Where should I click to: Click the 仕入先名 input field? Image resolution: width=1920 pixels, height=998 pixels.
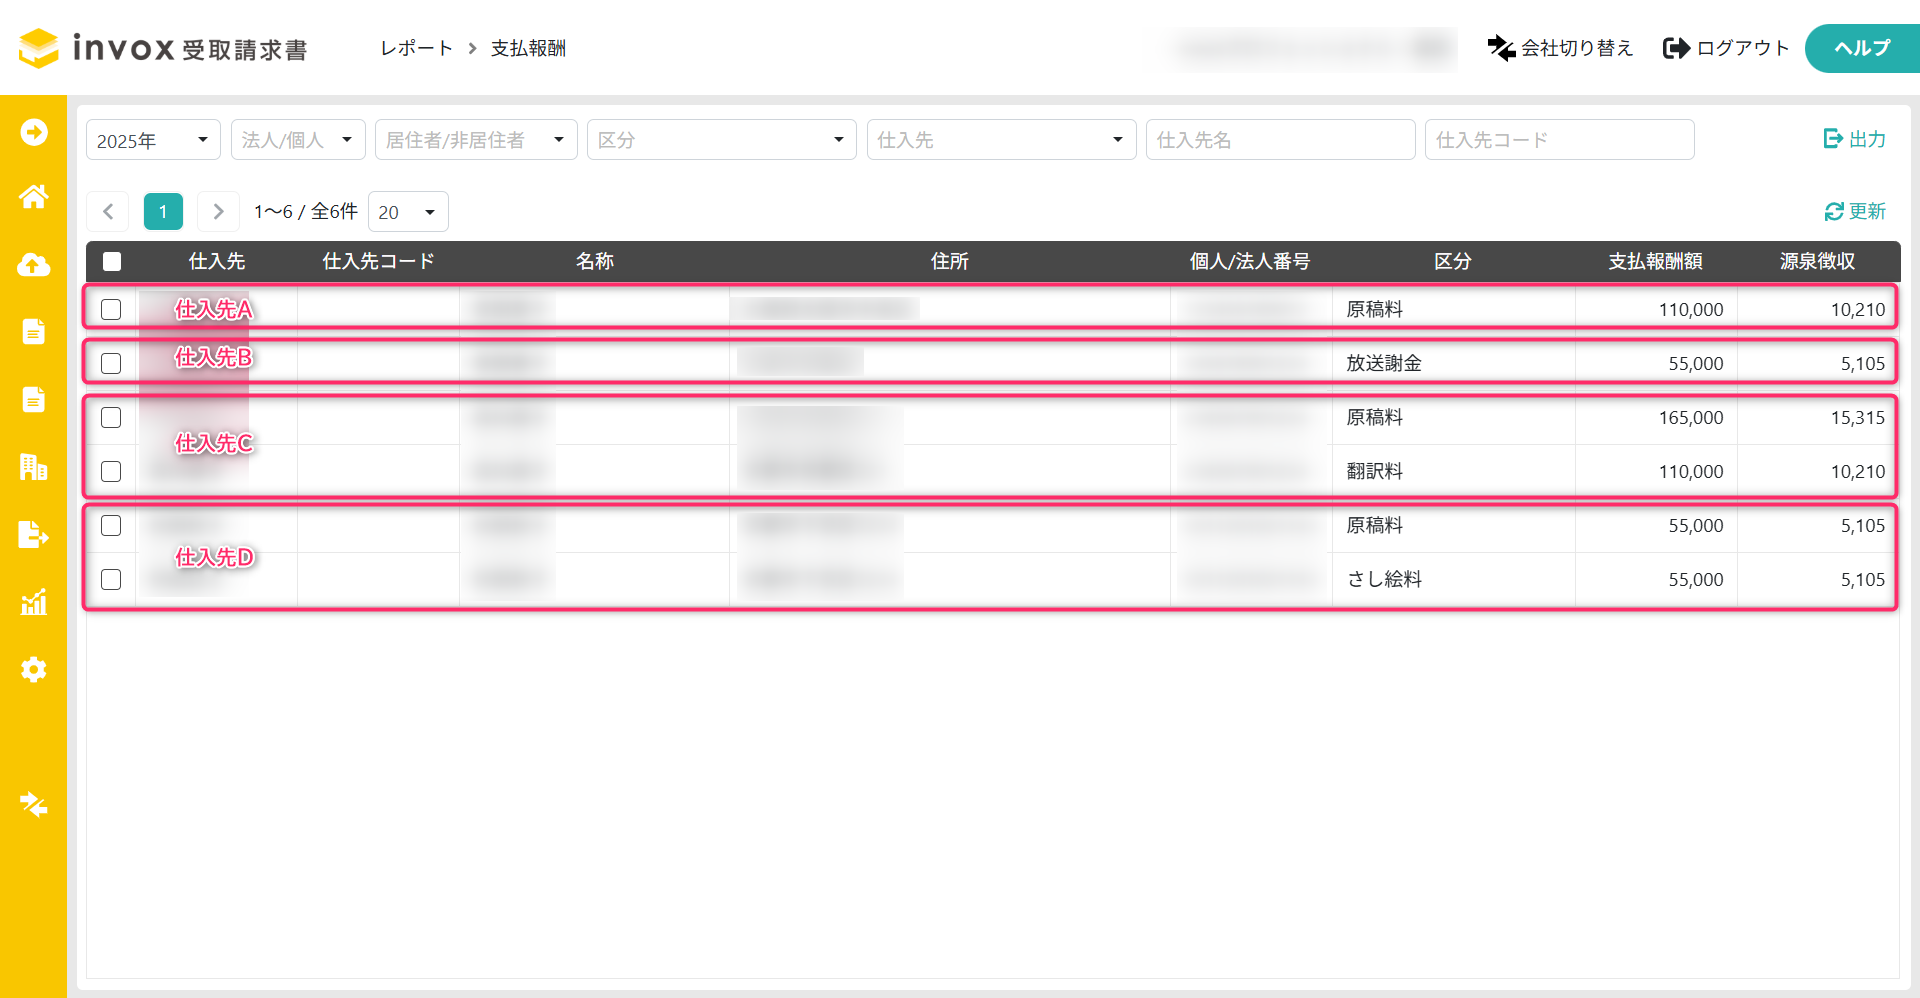pos(1279,140)
